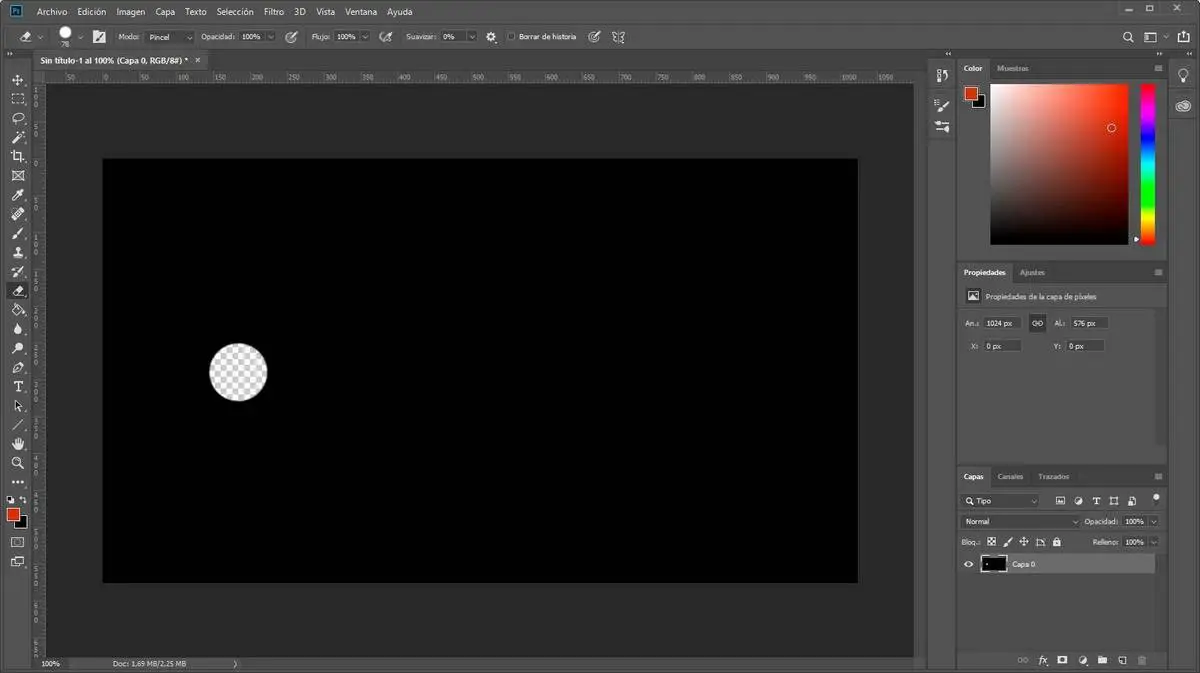Select the Paint Bucket tool

coord(17,310)
